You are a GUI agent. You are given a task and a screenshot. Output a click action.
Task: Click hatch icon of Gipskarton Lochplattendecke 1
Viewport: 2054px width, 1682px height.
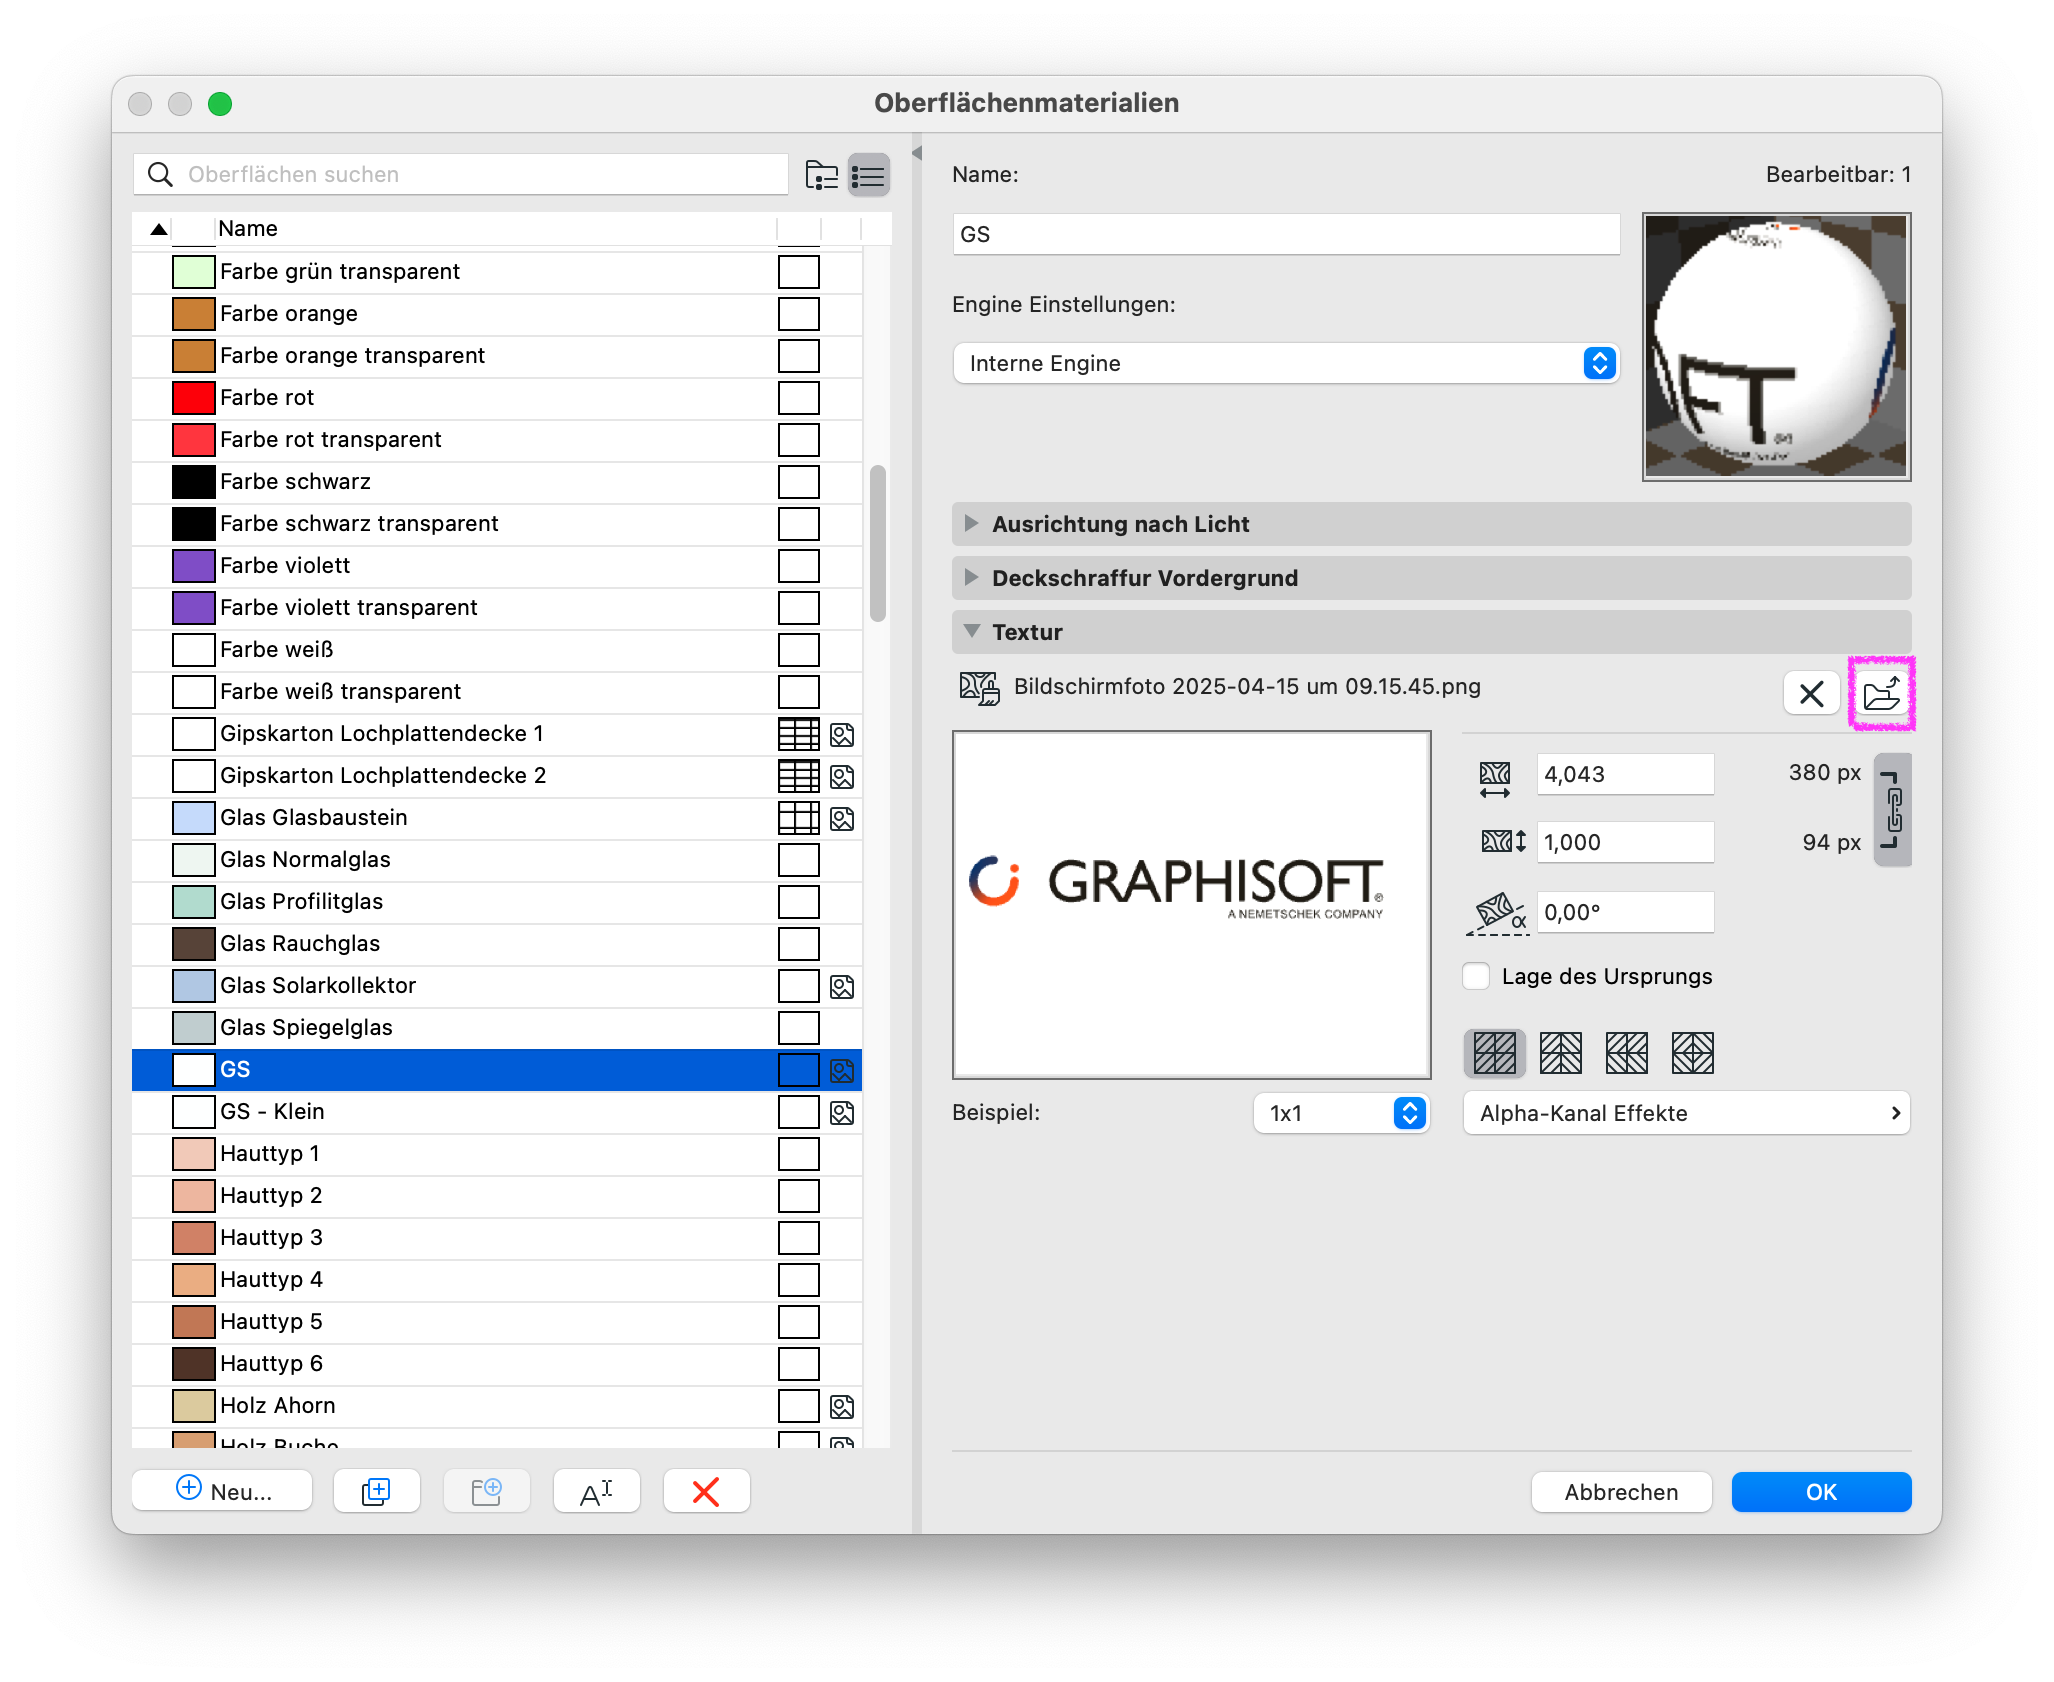[799, 734]
